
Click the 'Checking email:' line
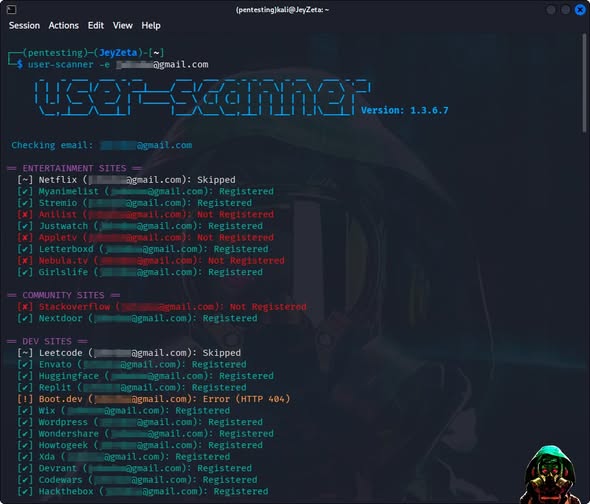(x=102, y=145)
